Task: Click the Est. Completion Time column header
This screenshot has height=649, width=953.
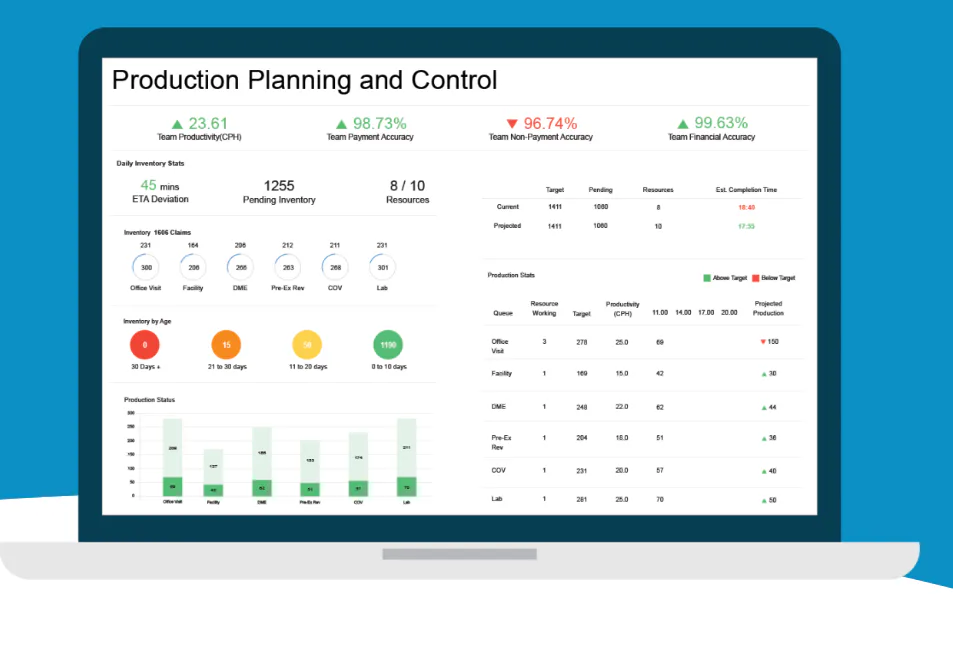Action: 746,190
